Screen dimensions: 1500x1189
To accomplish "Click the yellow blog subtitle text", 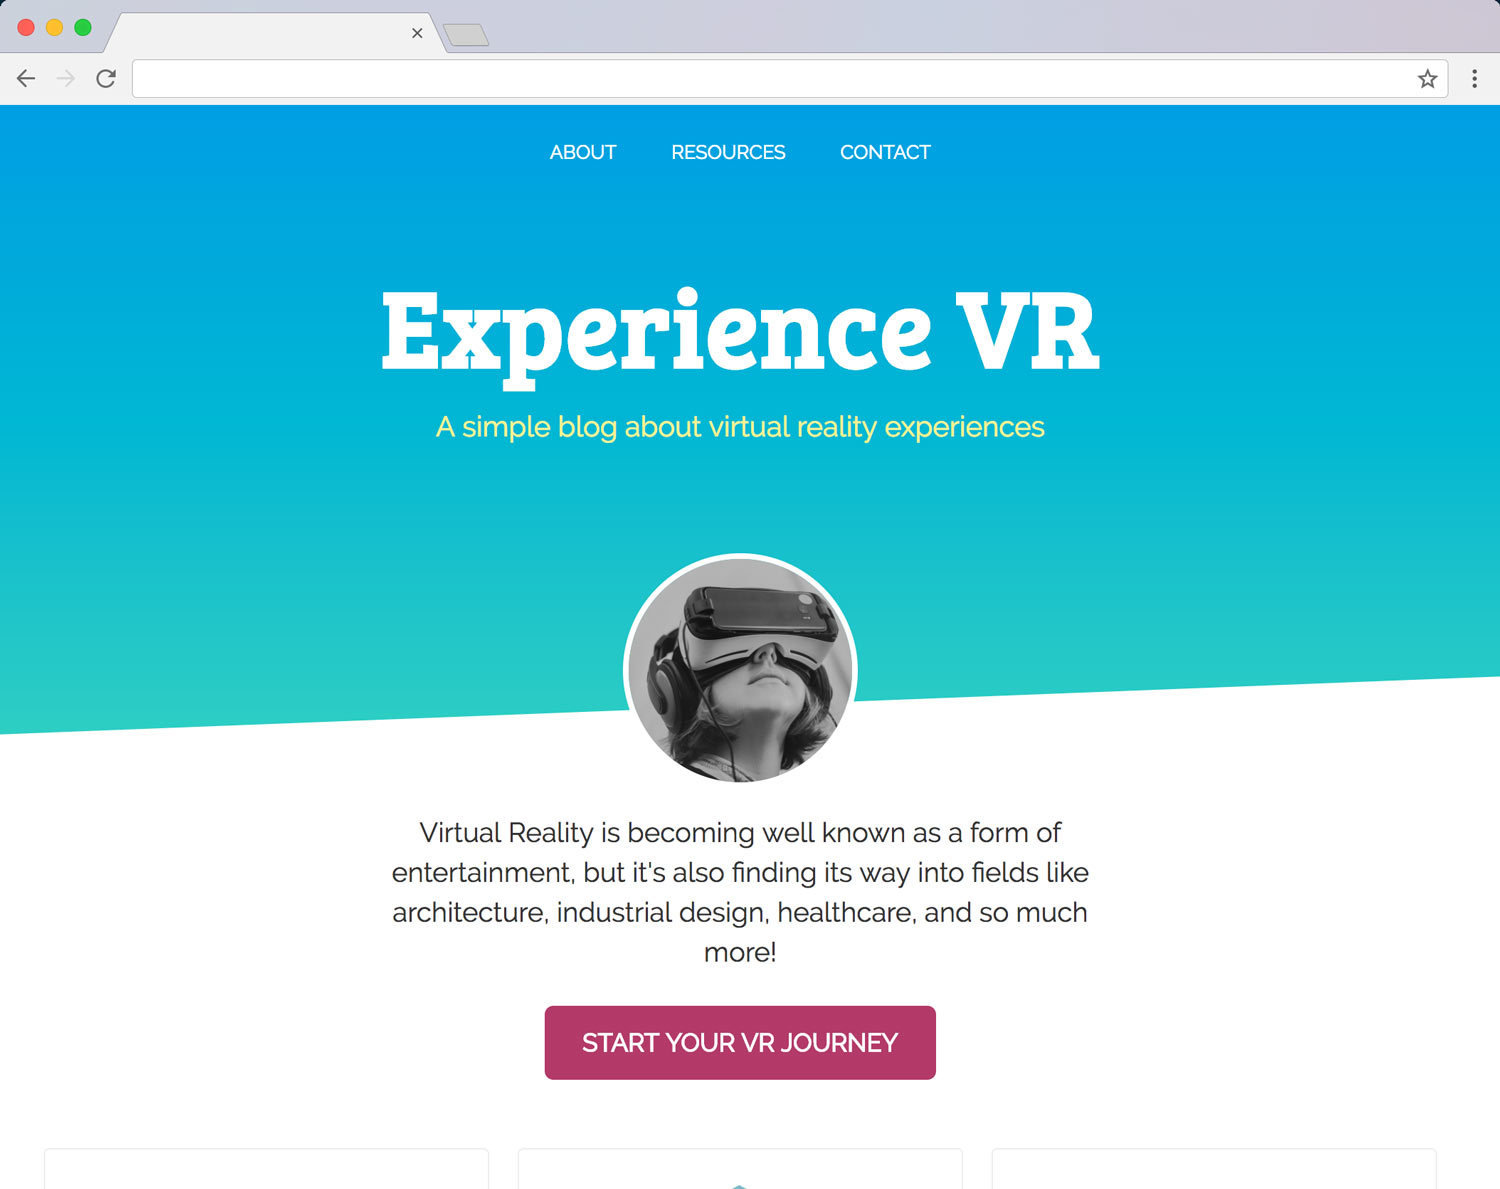I will pyautogui.click(x=740, y=427).
